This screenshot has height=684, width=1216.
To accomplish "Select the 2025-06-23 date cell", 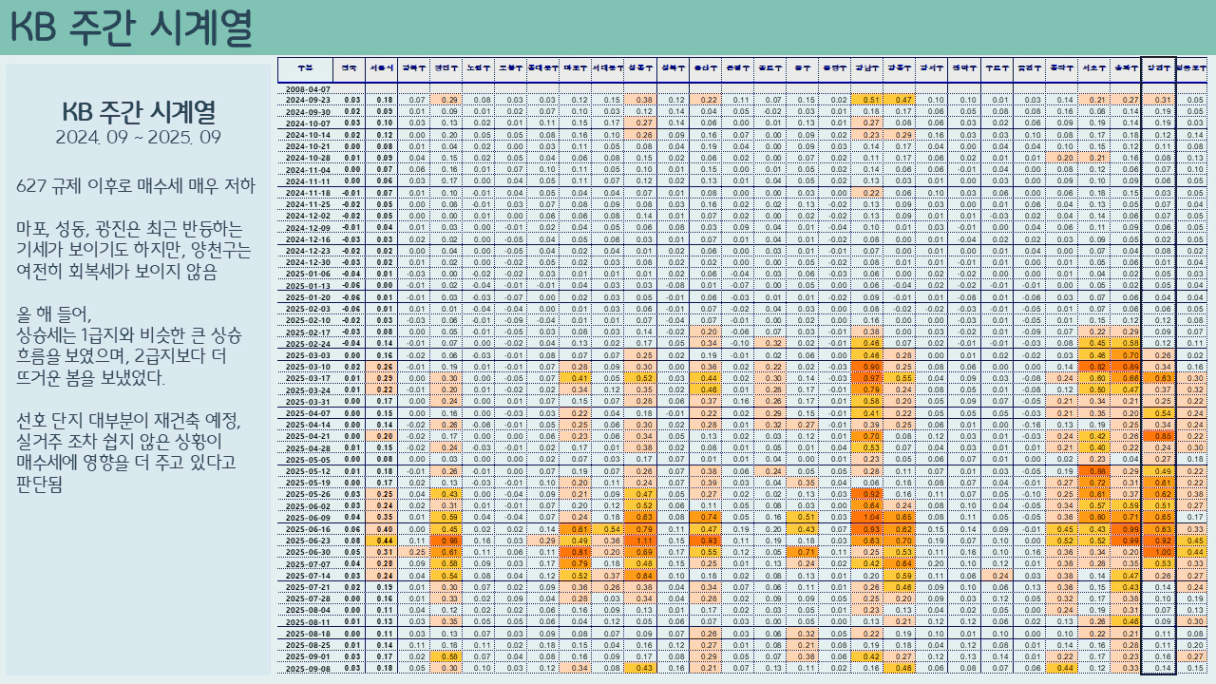I will click(308, 540).
